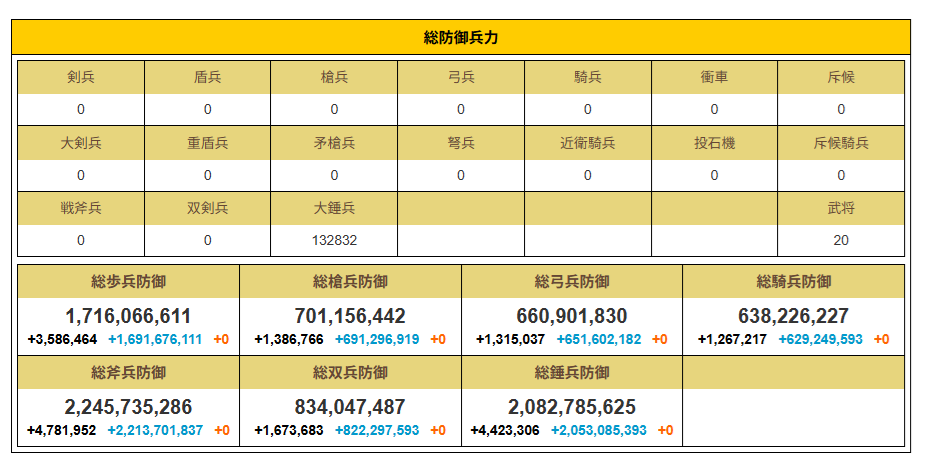Select the 0 value under 重盾兵
The image size is (925, 464).
[208, 176]
